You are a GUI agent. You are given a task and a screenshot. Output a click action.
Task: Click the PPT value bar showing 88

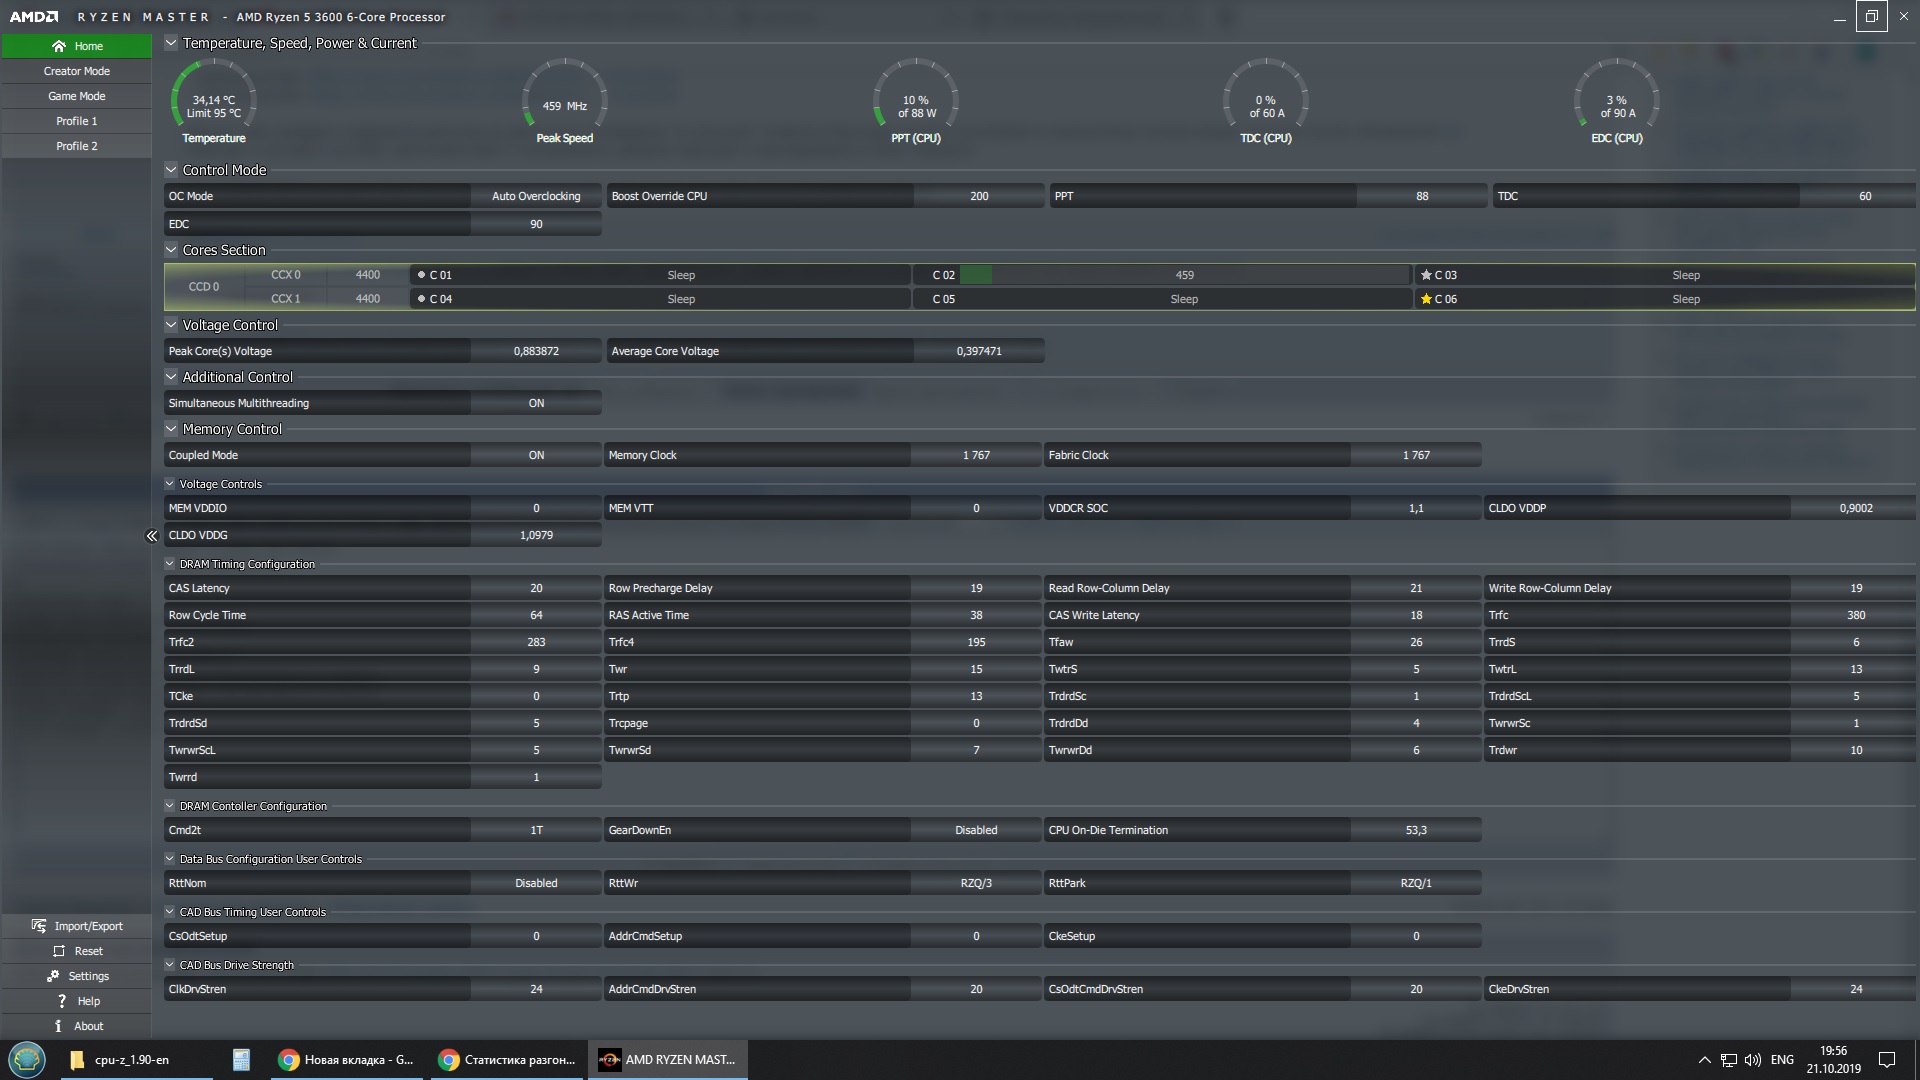click(x=1421, y=196)
